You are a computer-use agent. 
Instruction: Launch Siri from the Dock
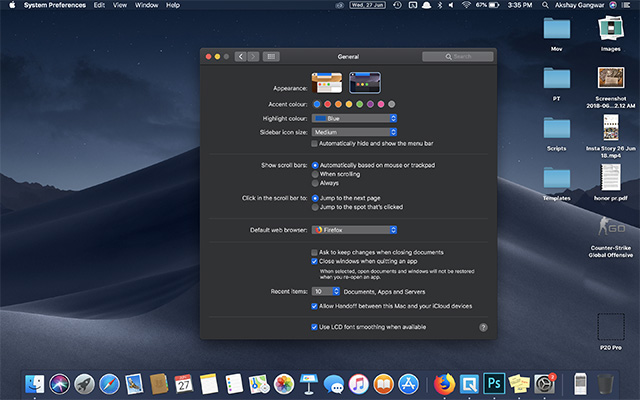60,384
